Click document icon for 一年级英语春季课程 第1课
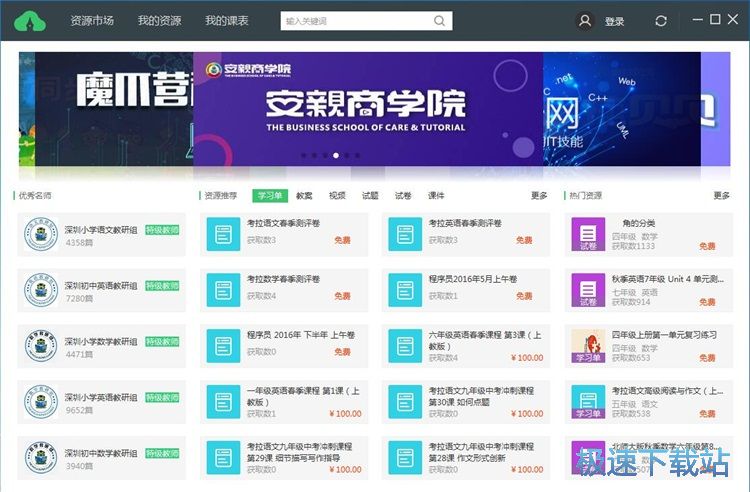The image size is (750, 492). click(x=223, y=402)
